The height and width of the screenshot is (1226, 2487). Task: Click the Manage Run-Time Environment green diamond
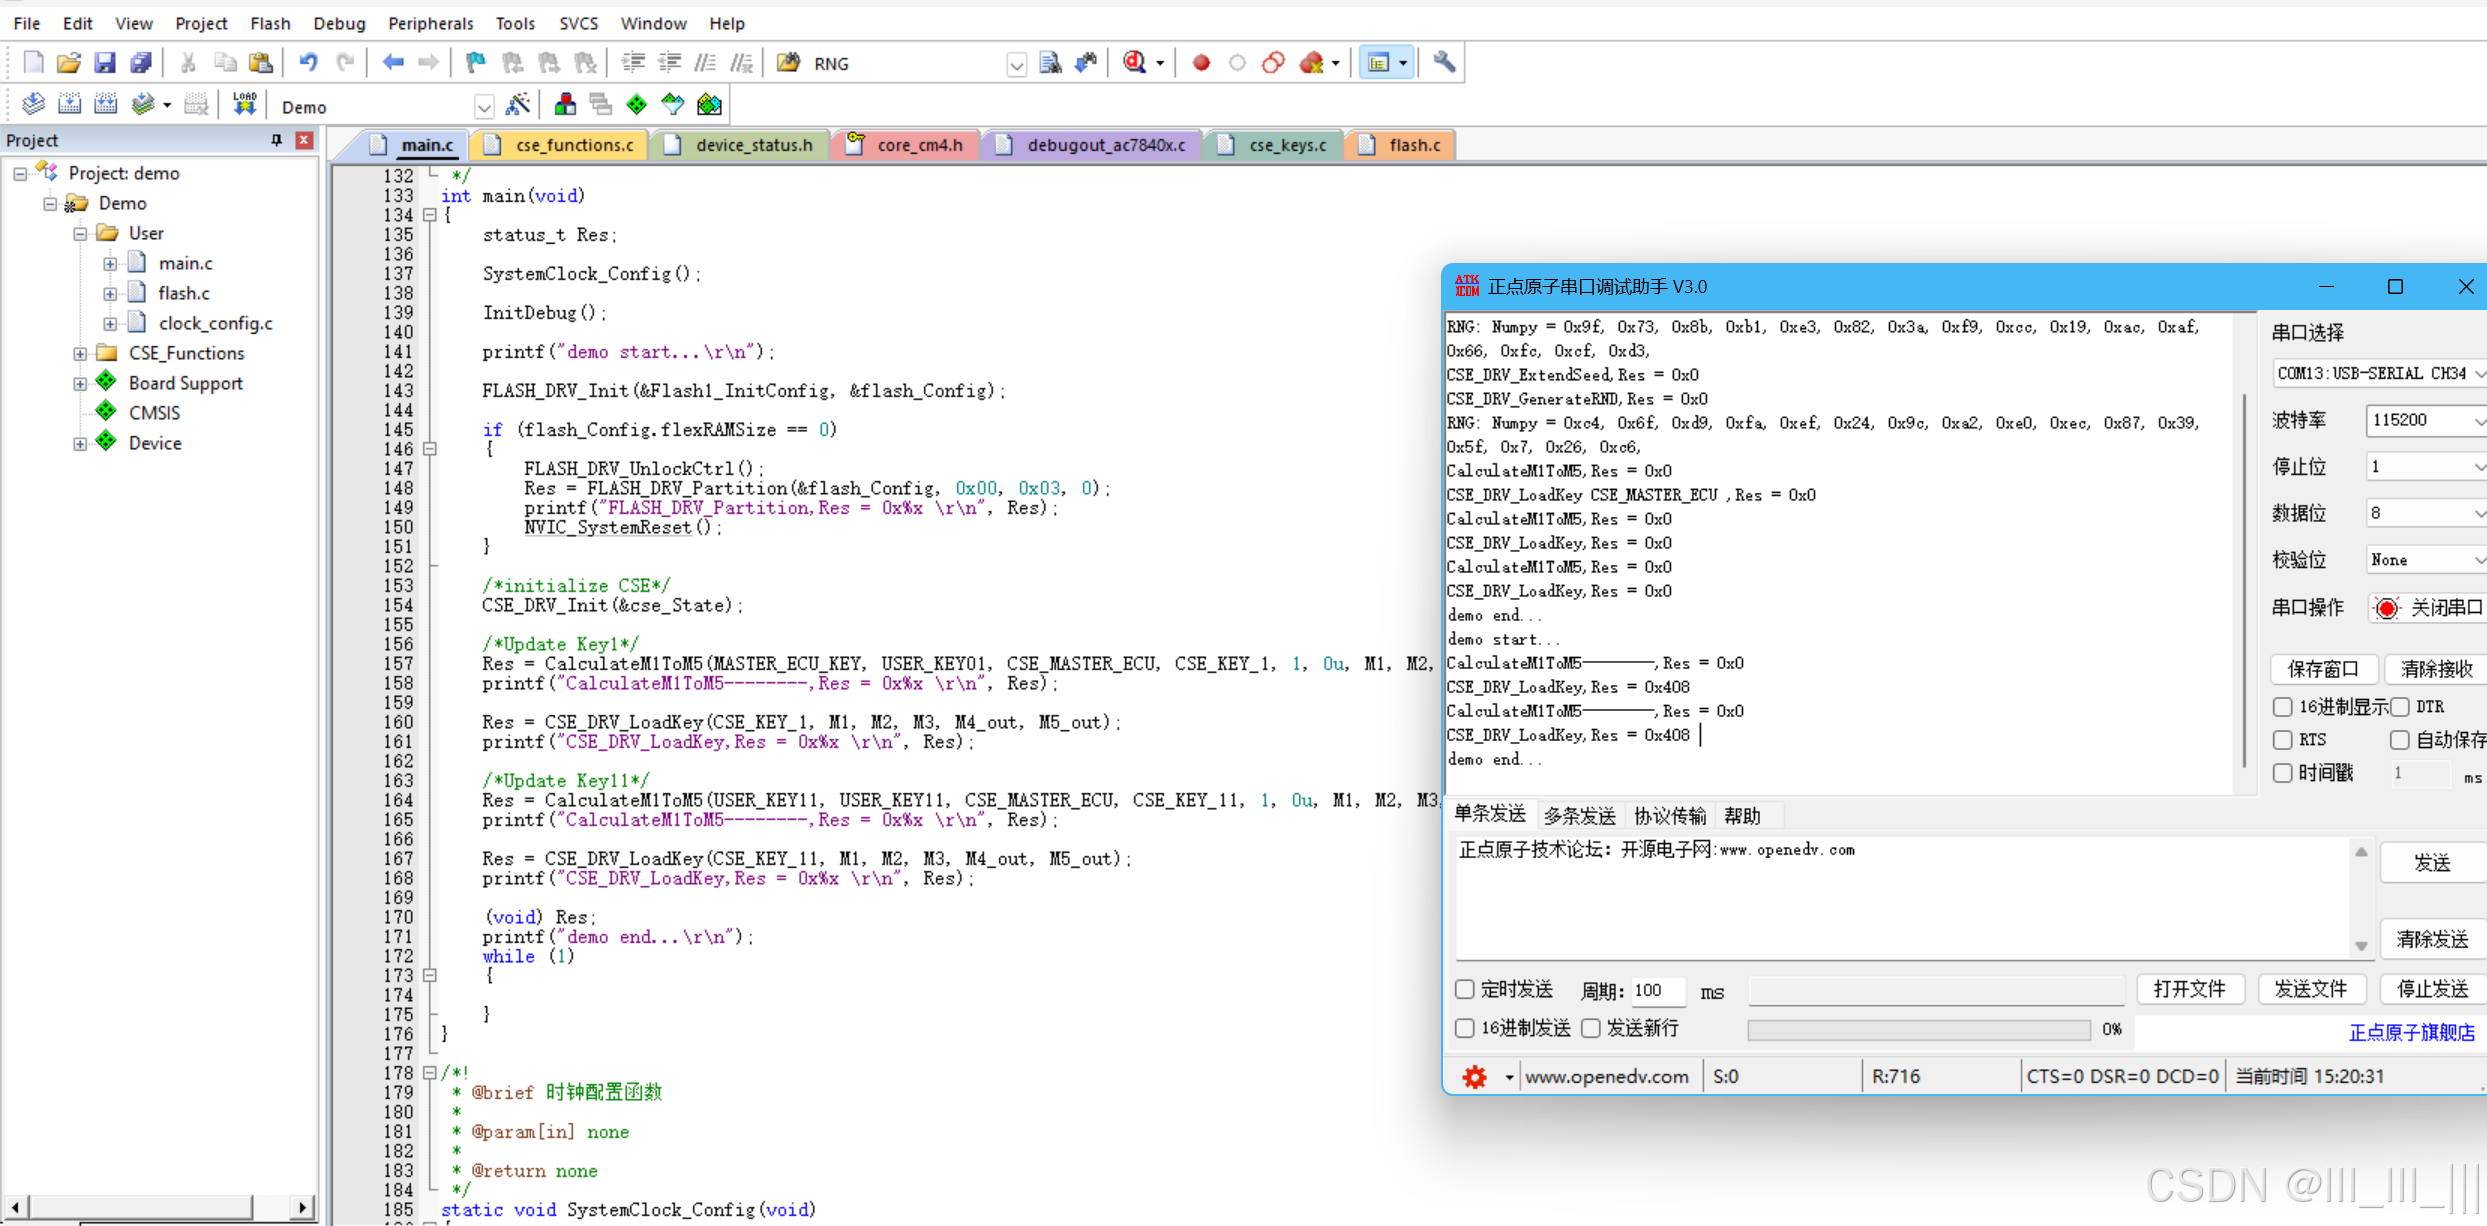637,105
